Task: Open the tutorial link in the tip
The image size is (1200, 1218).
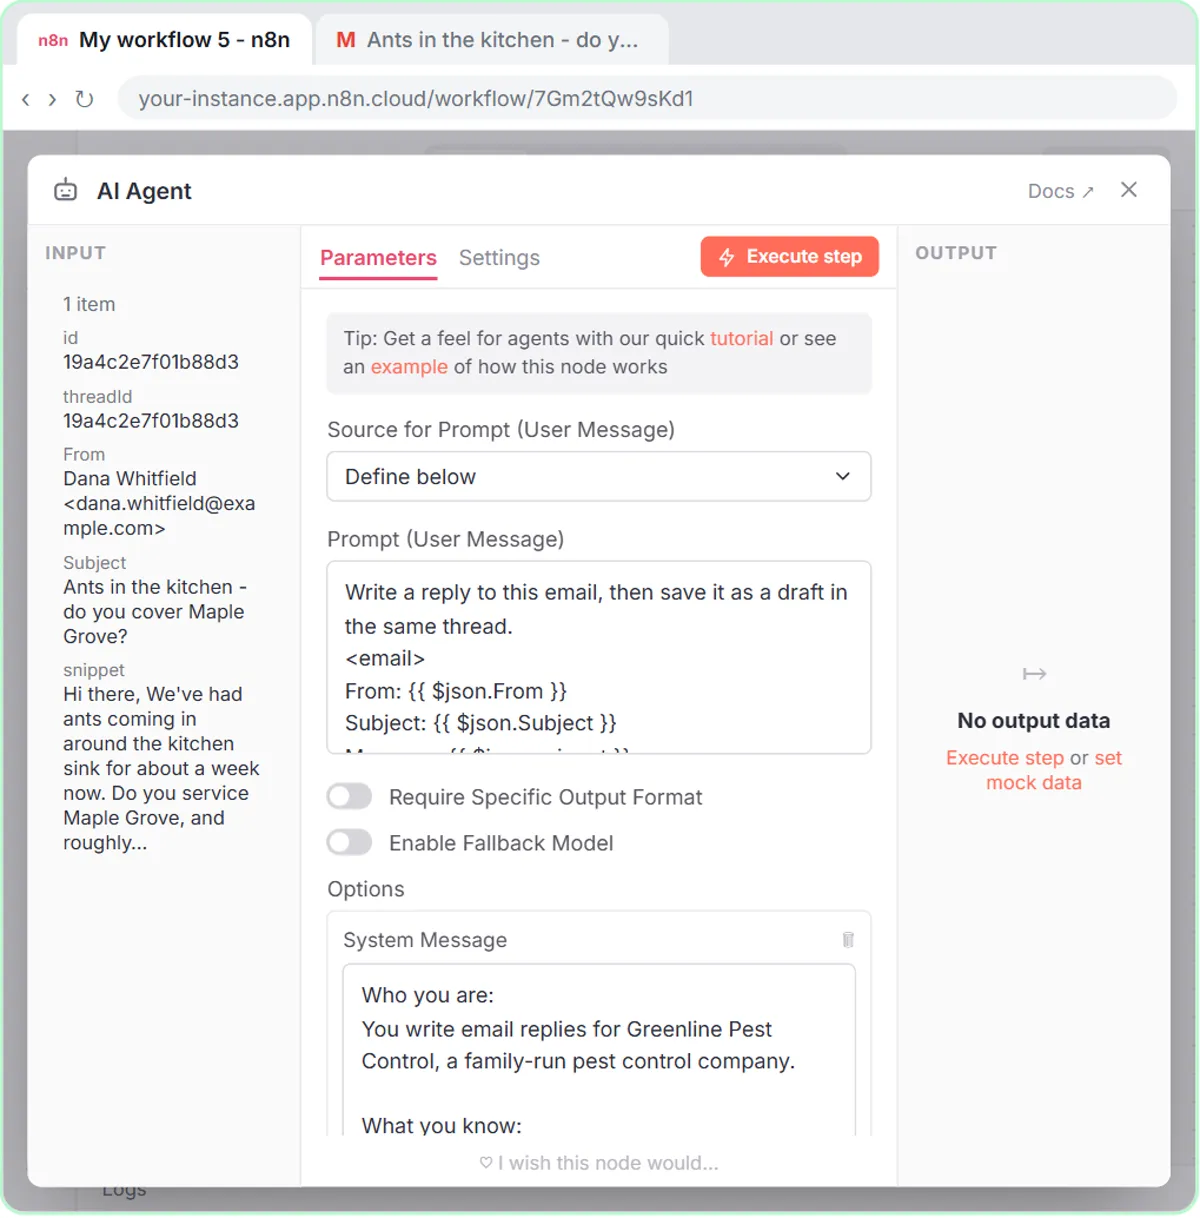Action: coord(741,338)
